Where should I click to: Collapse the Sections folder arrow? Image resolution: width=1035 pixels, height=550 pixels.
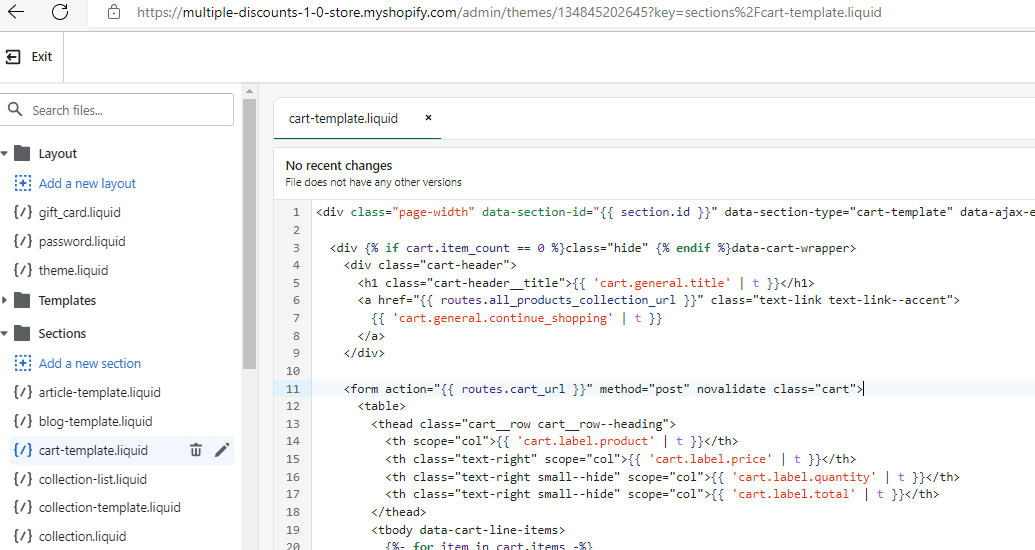tap(5, 334)
